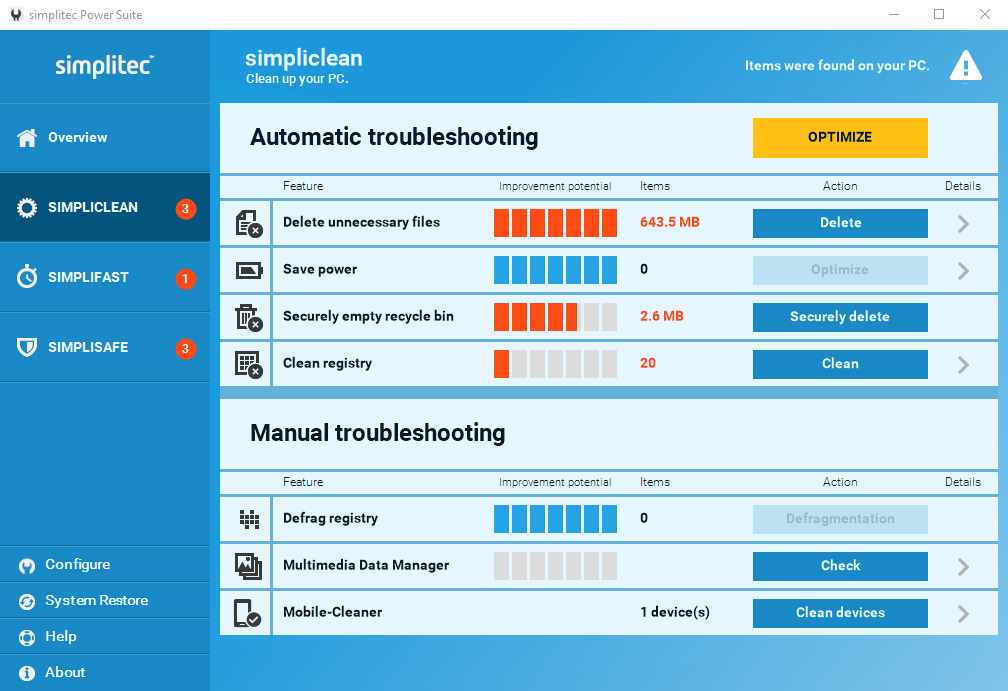Click the 'Automatic troubleshooting' heading

tap(394, 137)
